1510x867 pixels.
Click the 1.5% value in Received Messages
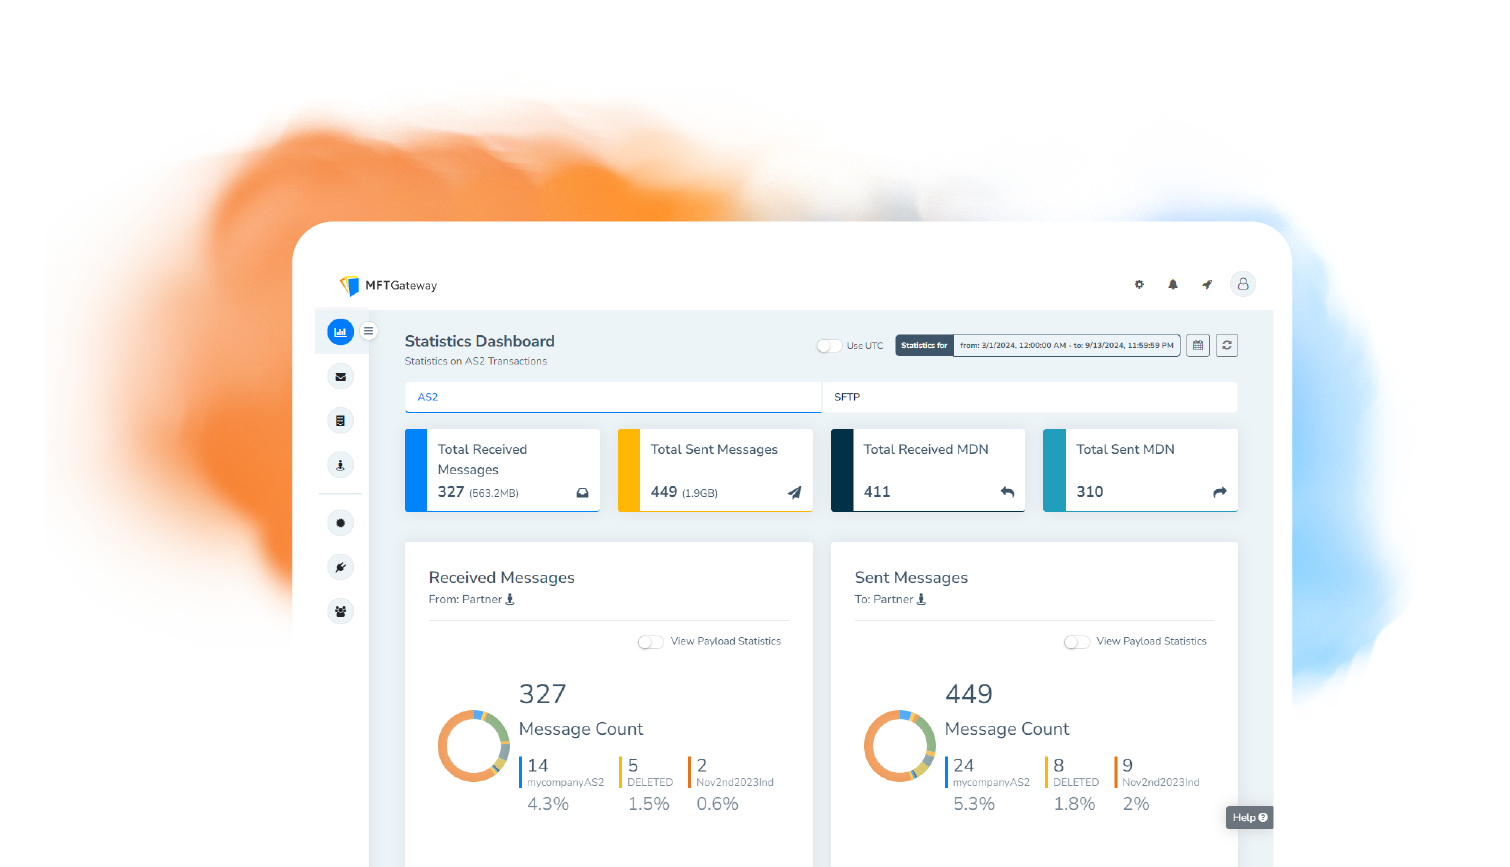point(649,804)
